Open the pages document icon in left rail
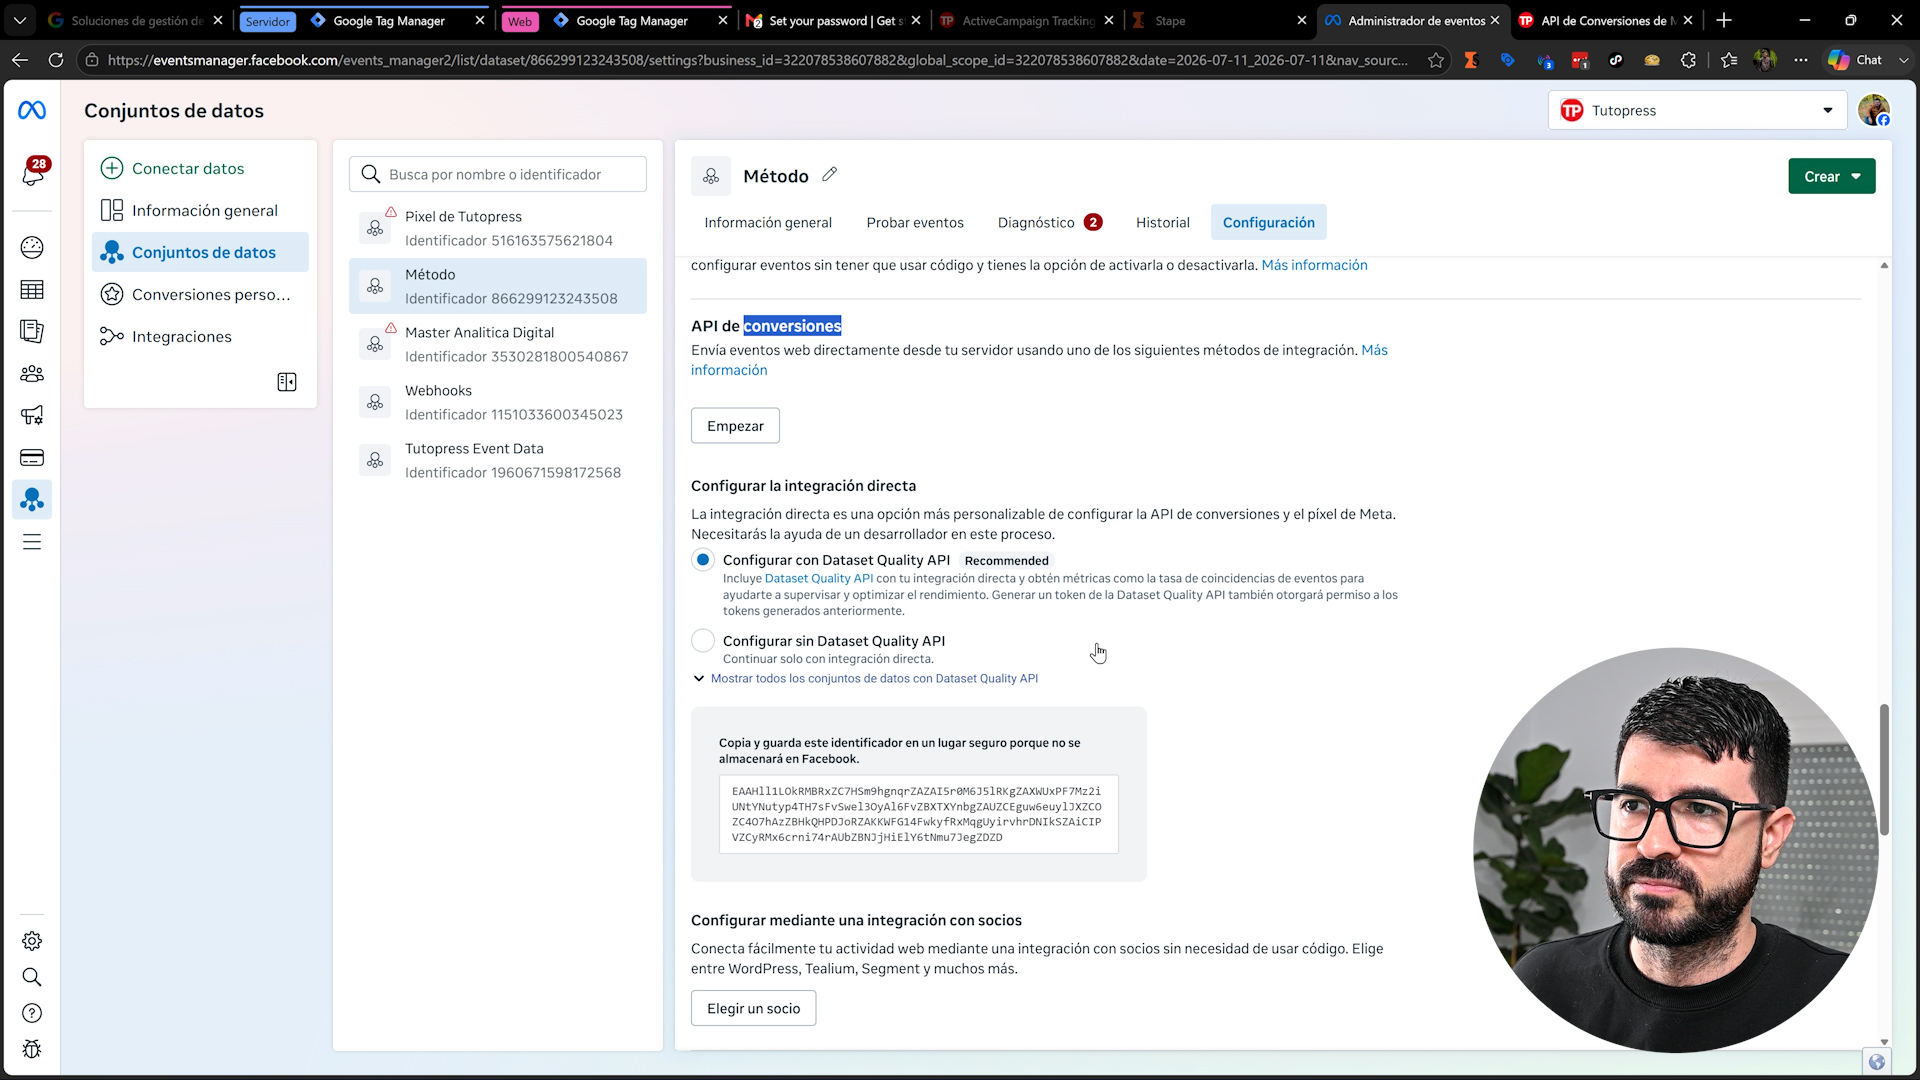 click(x=32, y=331)
